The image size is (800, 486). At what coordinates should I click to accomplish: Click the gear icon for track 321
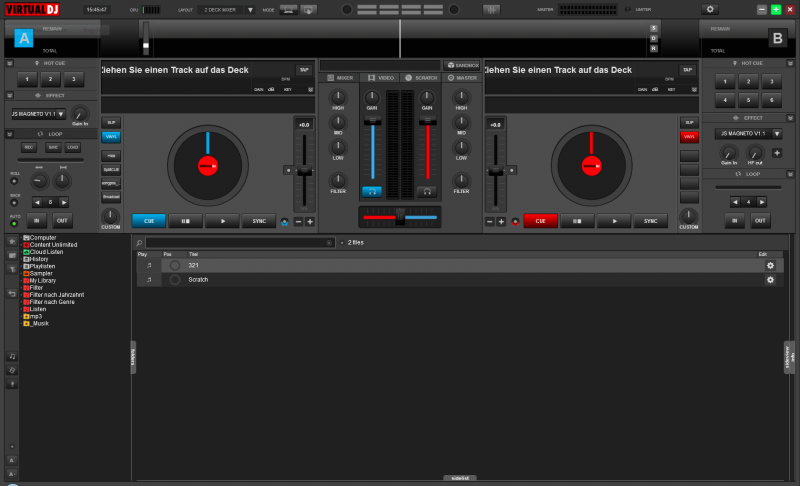[x=770, y=265]
